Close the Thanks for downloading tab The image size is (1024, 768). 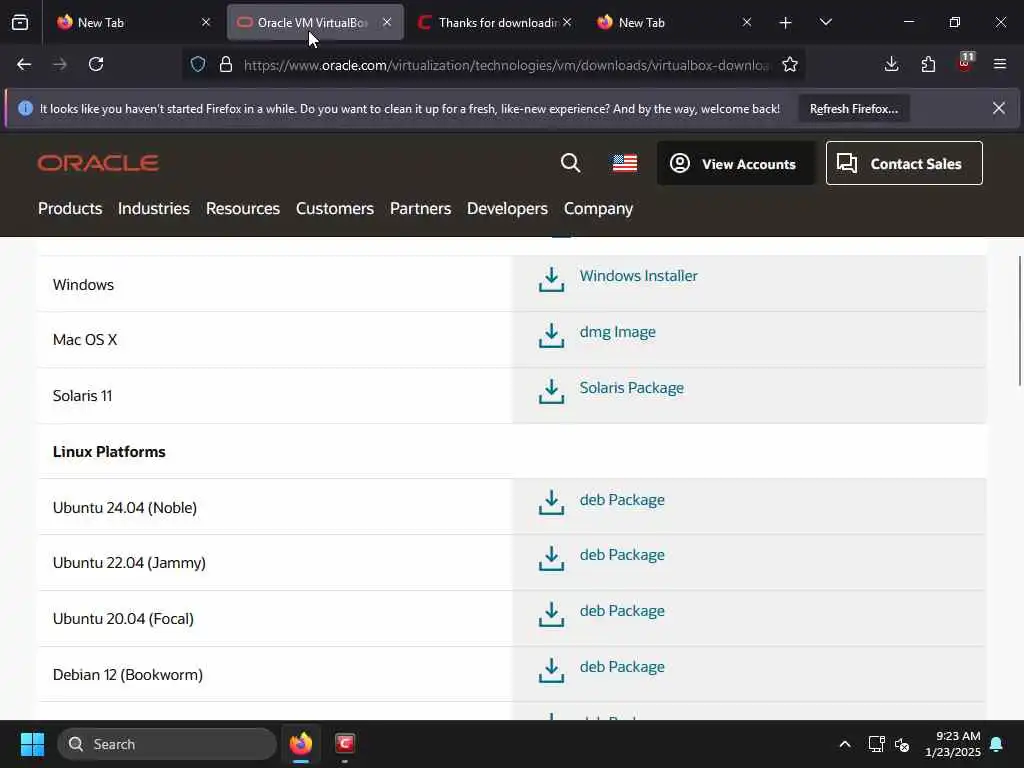567,22
